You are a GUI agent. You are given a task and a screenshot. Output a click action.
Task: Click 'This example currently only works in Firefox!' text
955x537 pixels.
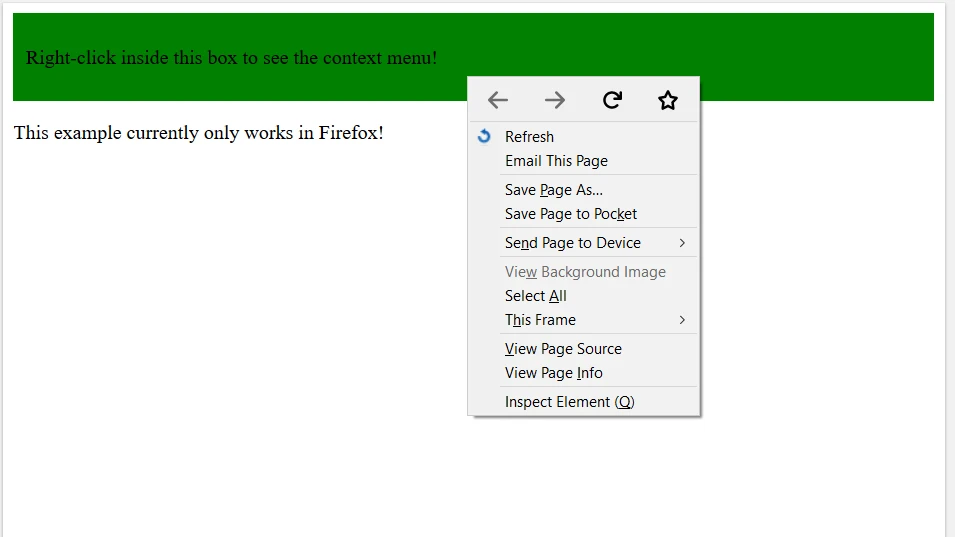coord(199,133)
